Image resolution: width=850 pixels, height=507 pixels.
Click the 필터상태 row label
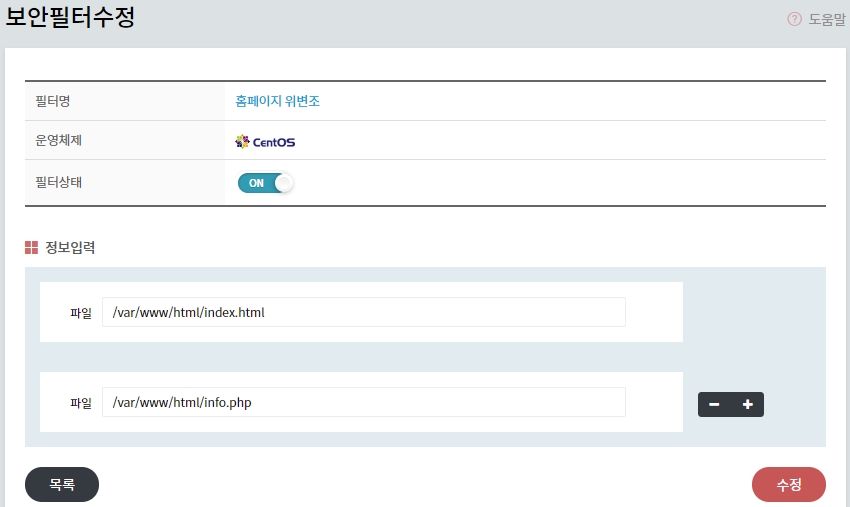[58, 183]
